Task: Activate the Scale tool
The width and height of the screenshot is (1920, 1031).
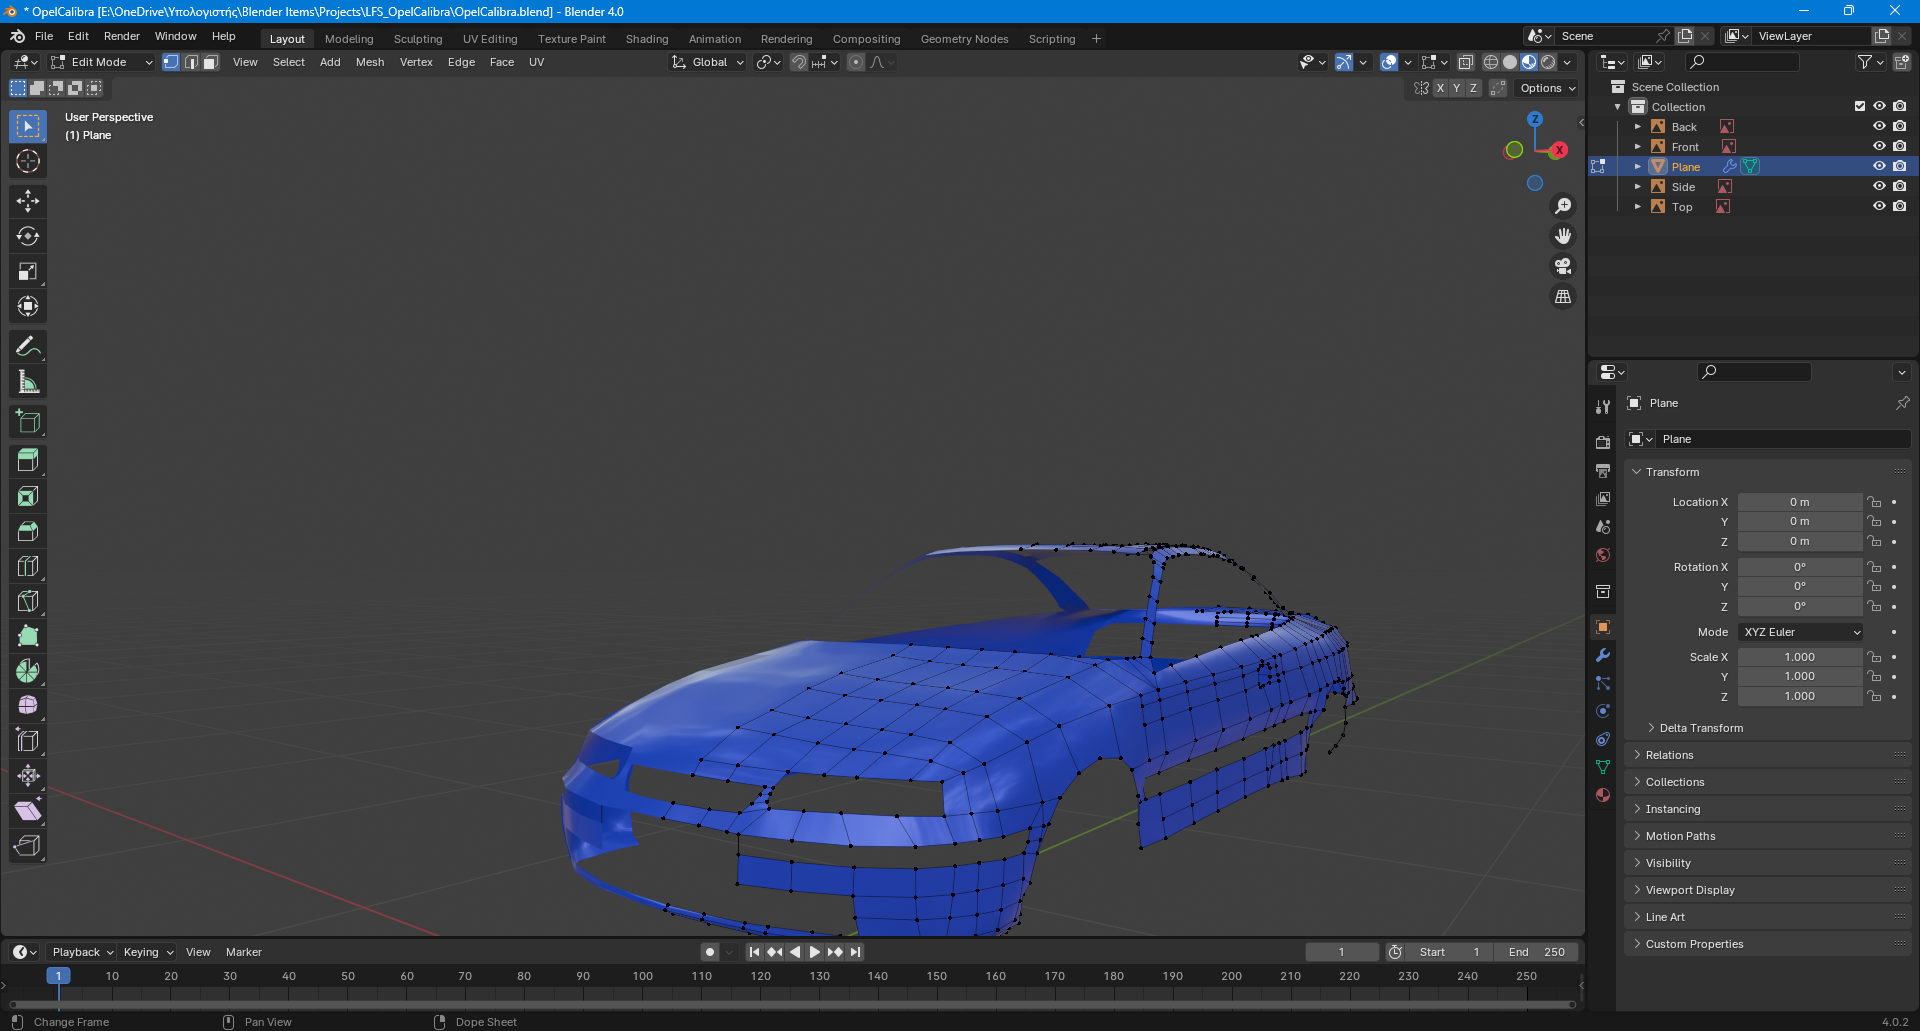Action: [x=28, y=271]
